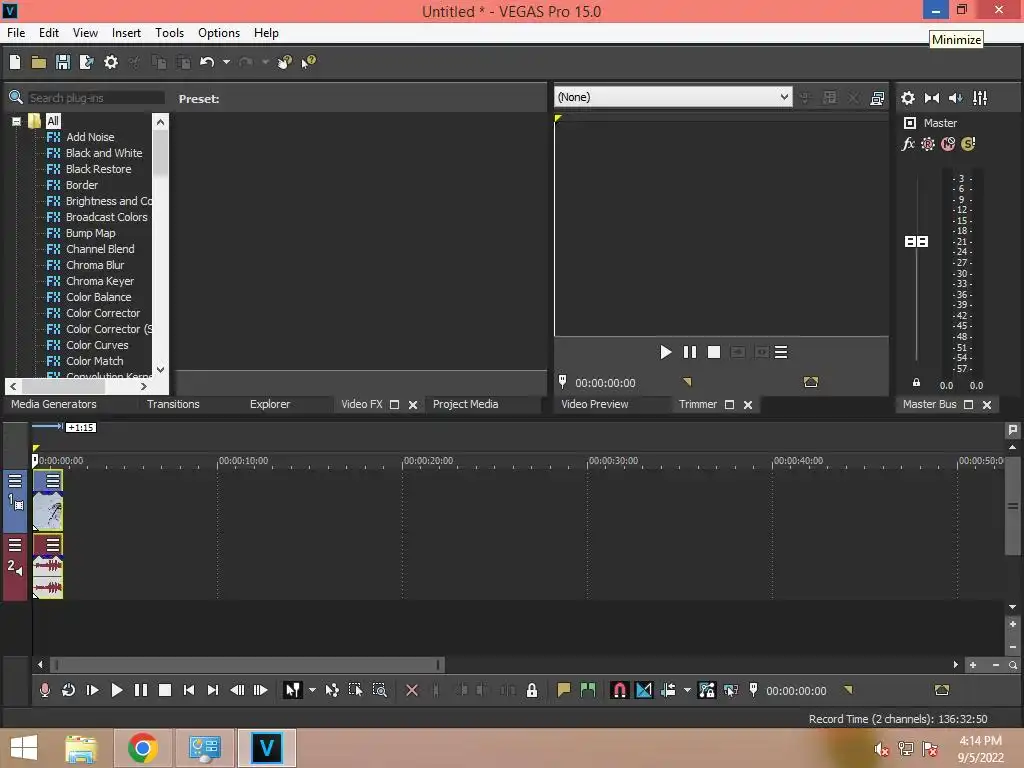Toggle Master solo button

pyautogui.click(x=968, y=144)
